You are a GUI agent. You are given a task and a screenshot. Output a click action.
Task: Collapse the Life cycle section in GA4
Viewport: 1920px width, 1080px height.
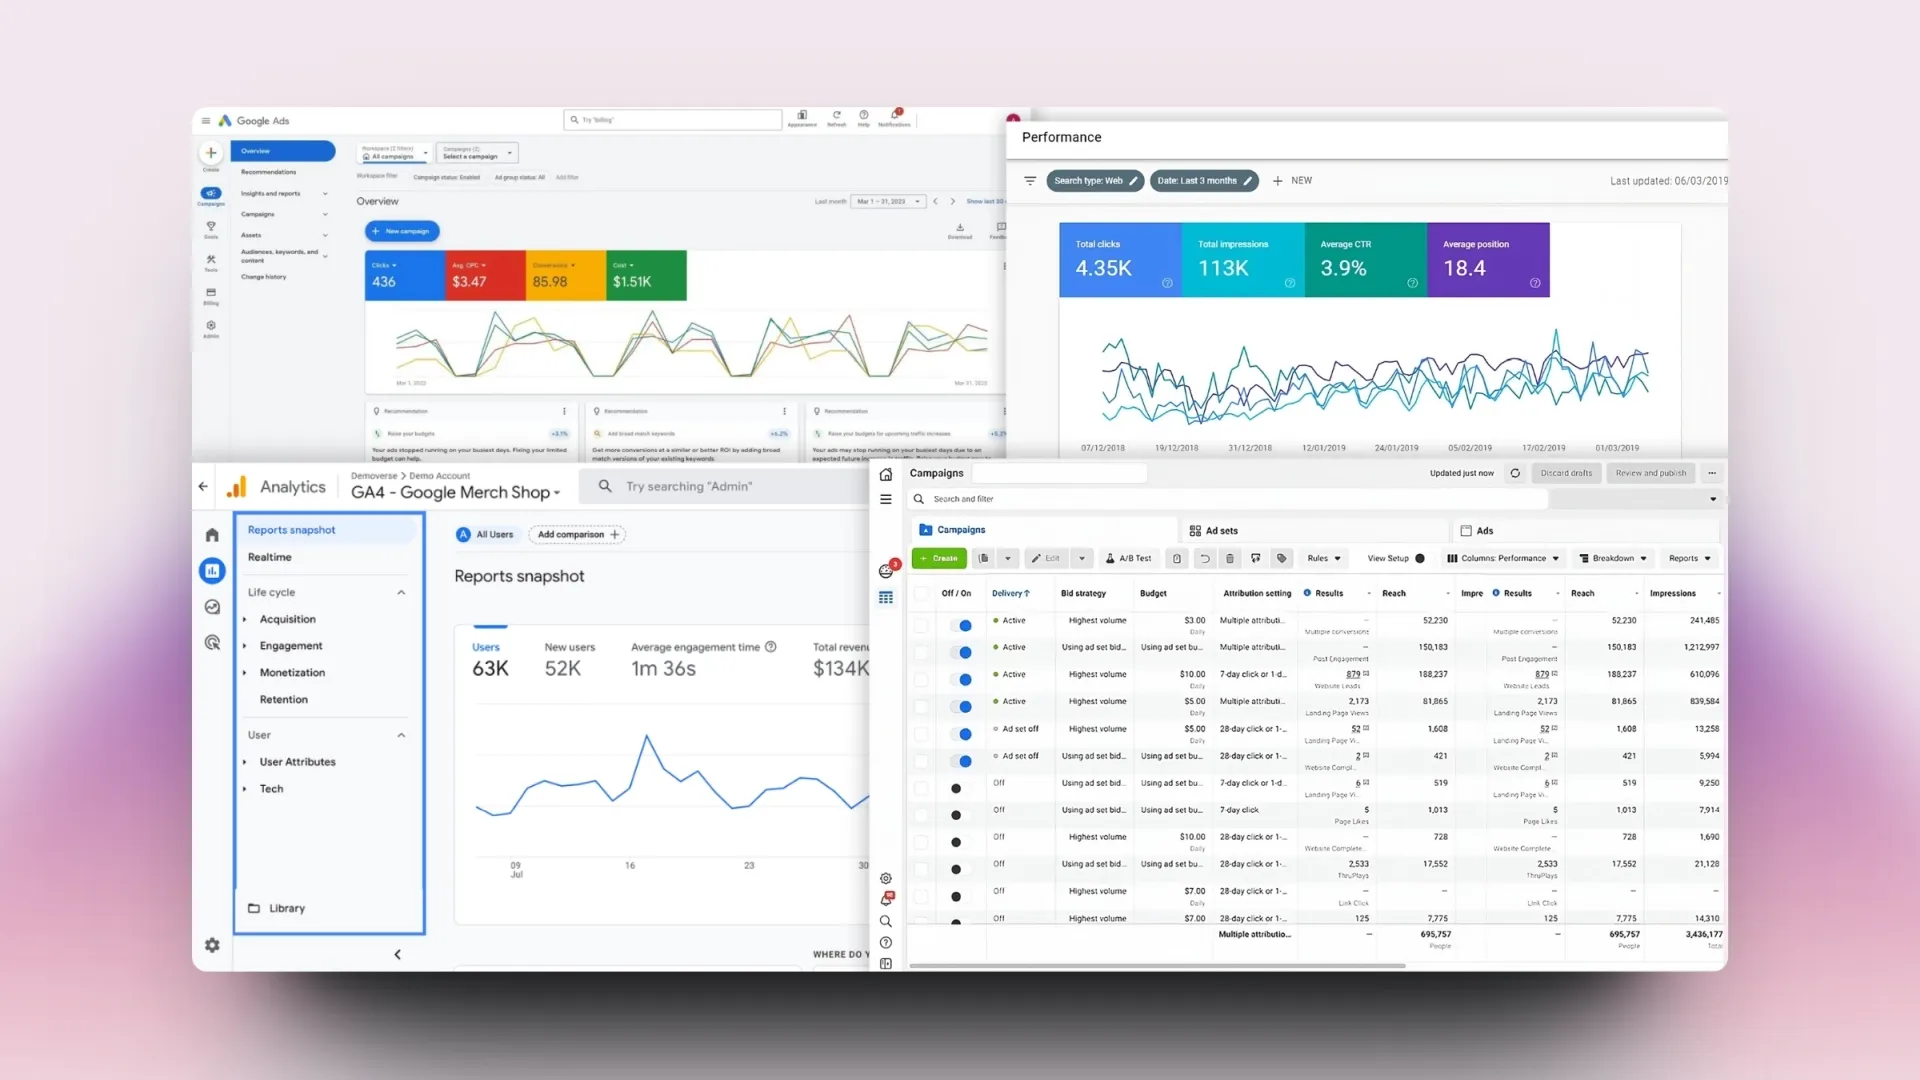pos(401,592)
